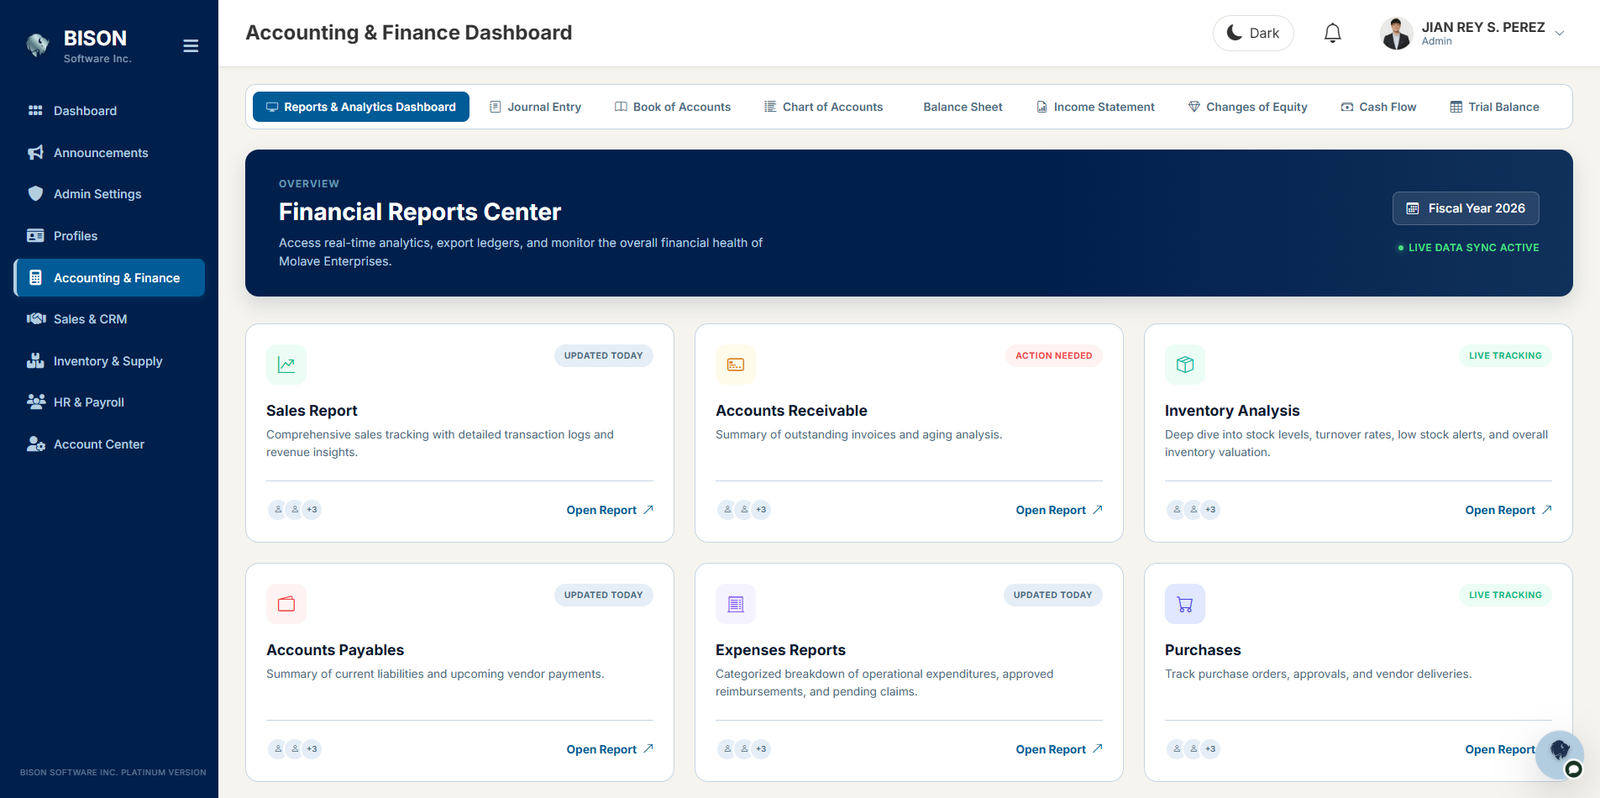
Task: Click the Sales Report chart icon
Action: (286, 365)
